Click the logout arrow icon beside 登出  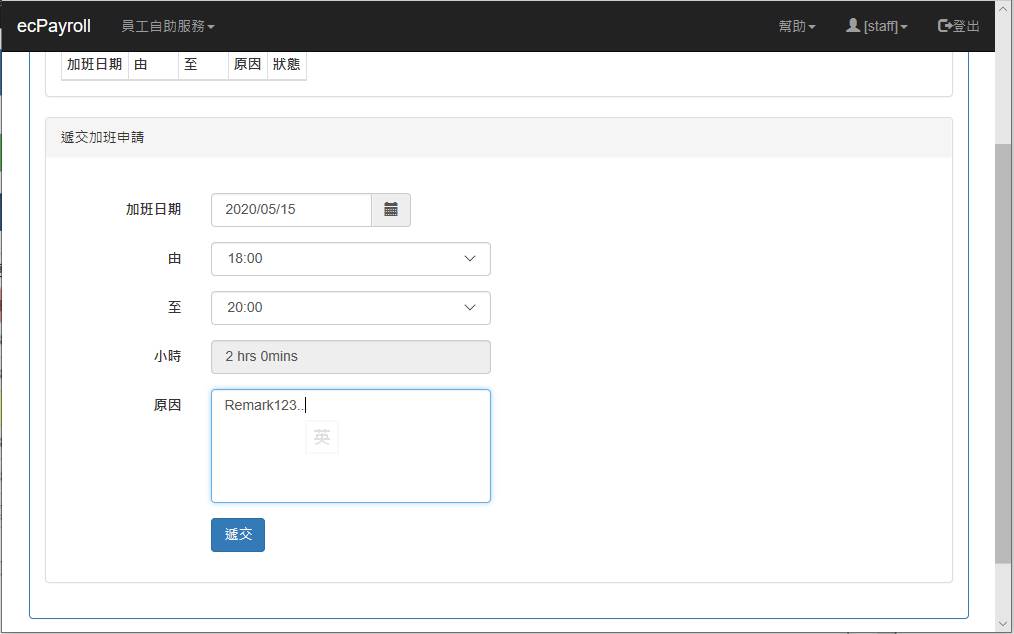[945, 26]
